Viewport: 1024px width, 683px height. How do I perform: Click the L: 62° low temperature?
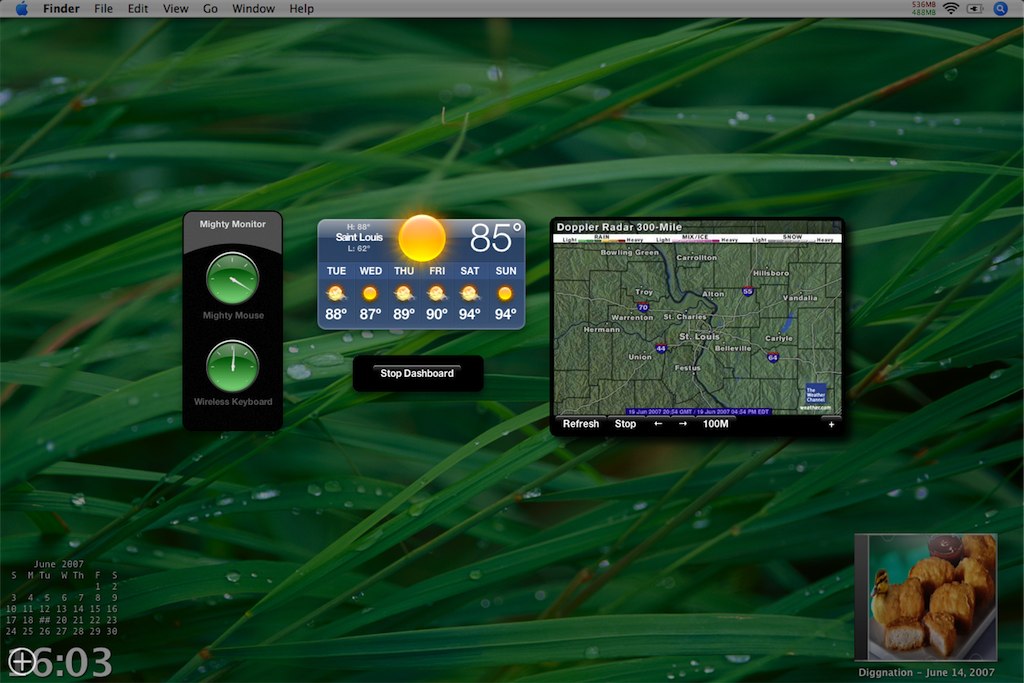click(359, 249)
